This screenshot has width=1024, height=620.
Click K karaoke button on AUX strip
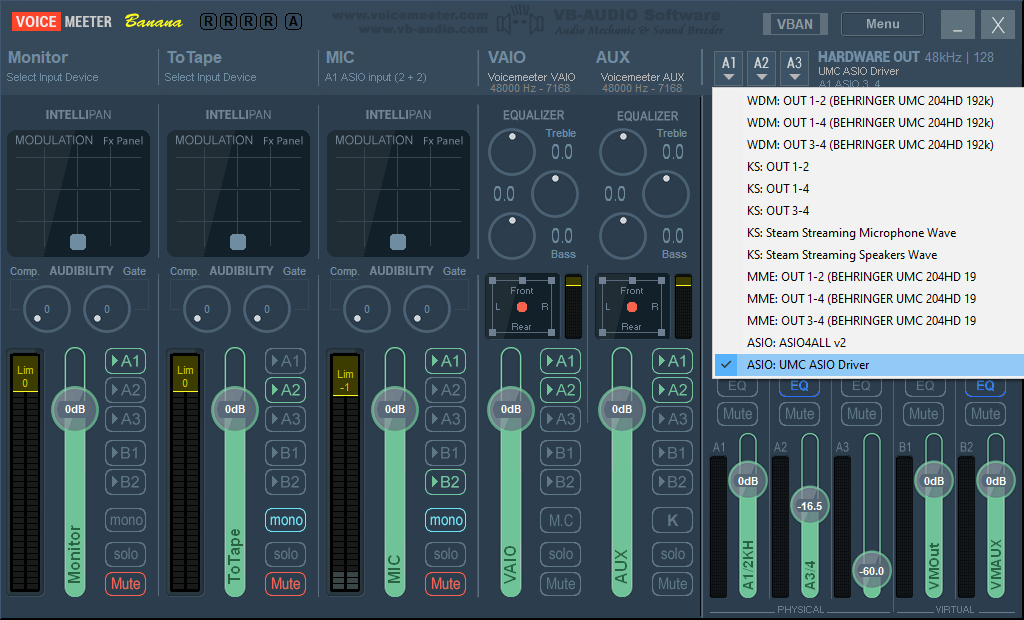[672, 520]
